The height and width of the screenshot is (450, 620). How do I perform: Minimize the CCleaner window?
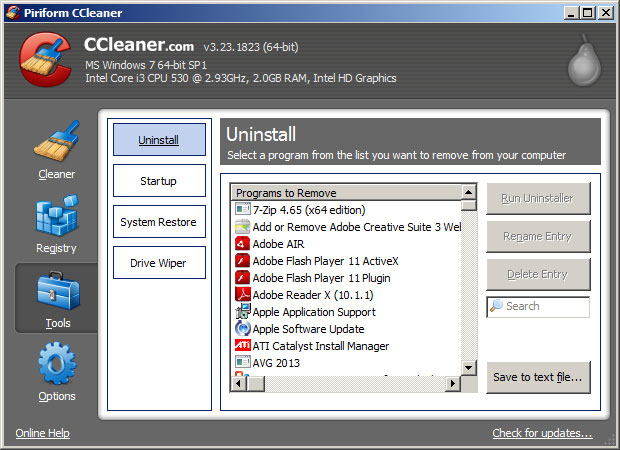click(x=570, y=13)
